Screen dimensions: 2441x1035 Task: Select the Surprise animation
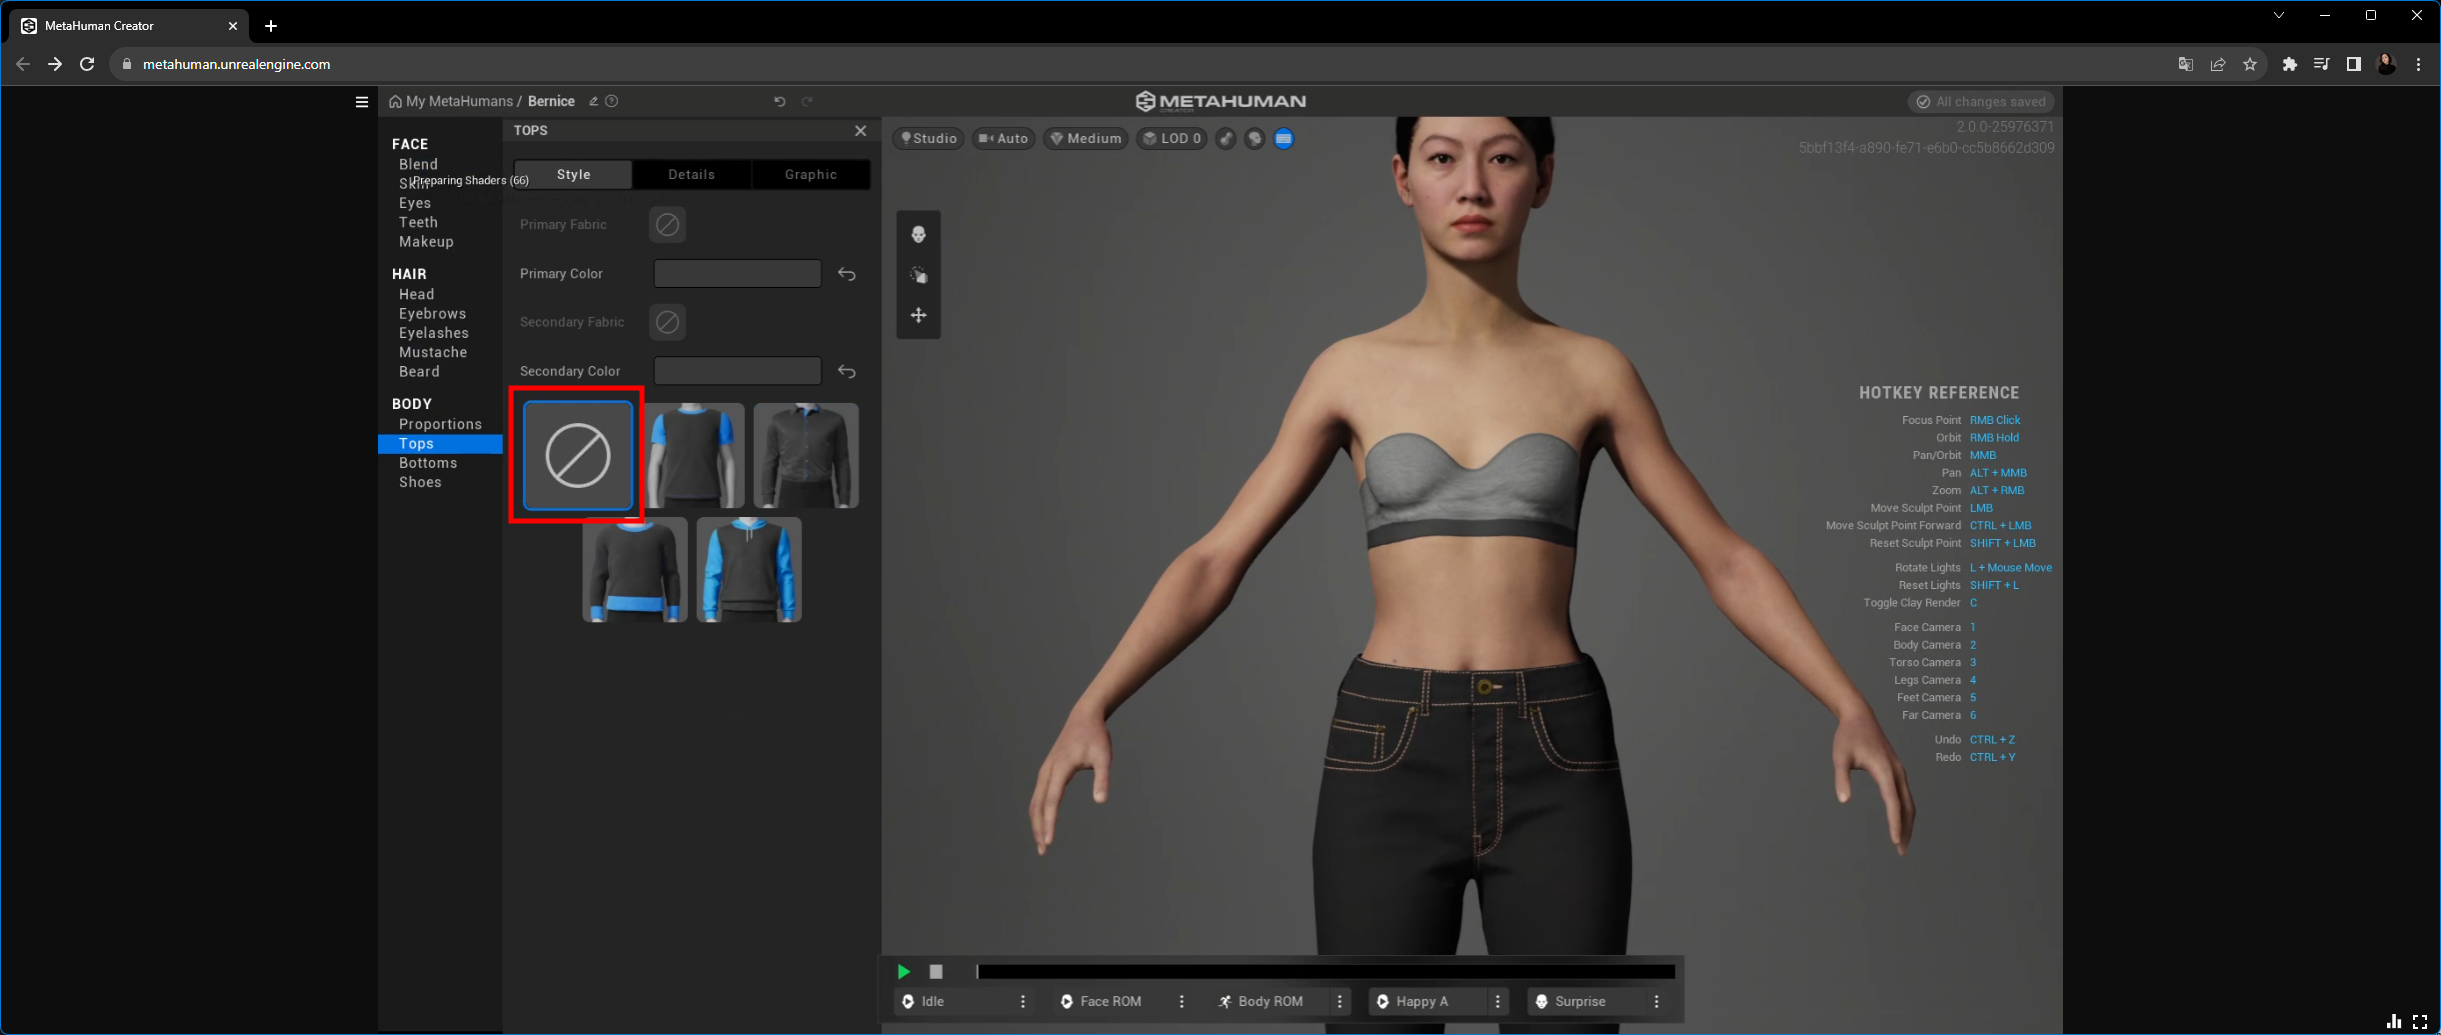click(x=1587, y=1002)
